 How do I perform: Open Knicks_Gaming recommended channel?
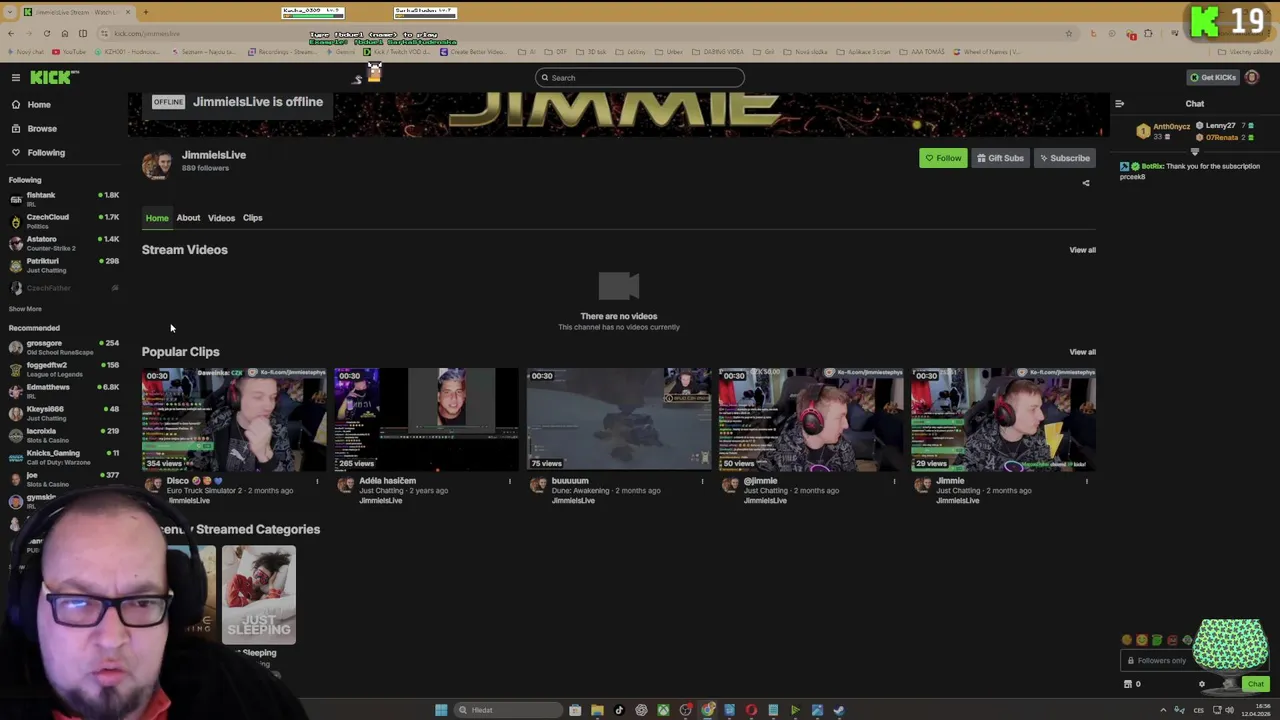63,457
